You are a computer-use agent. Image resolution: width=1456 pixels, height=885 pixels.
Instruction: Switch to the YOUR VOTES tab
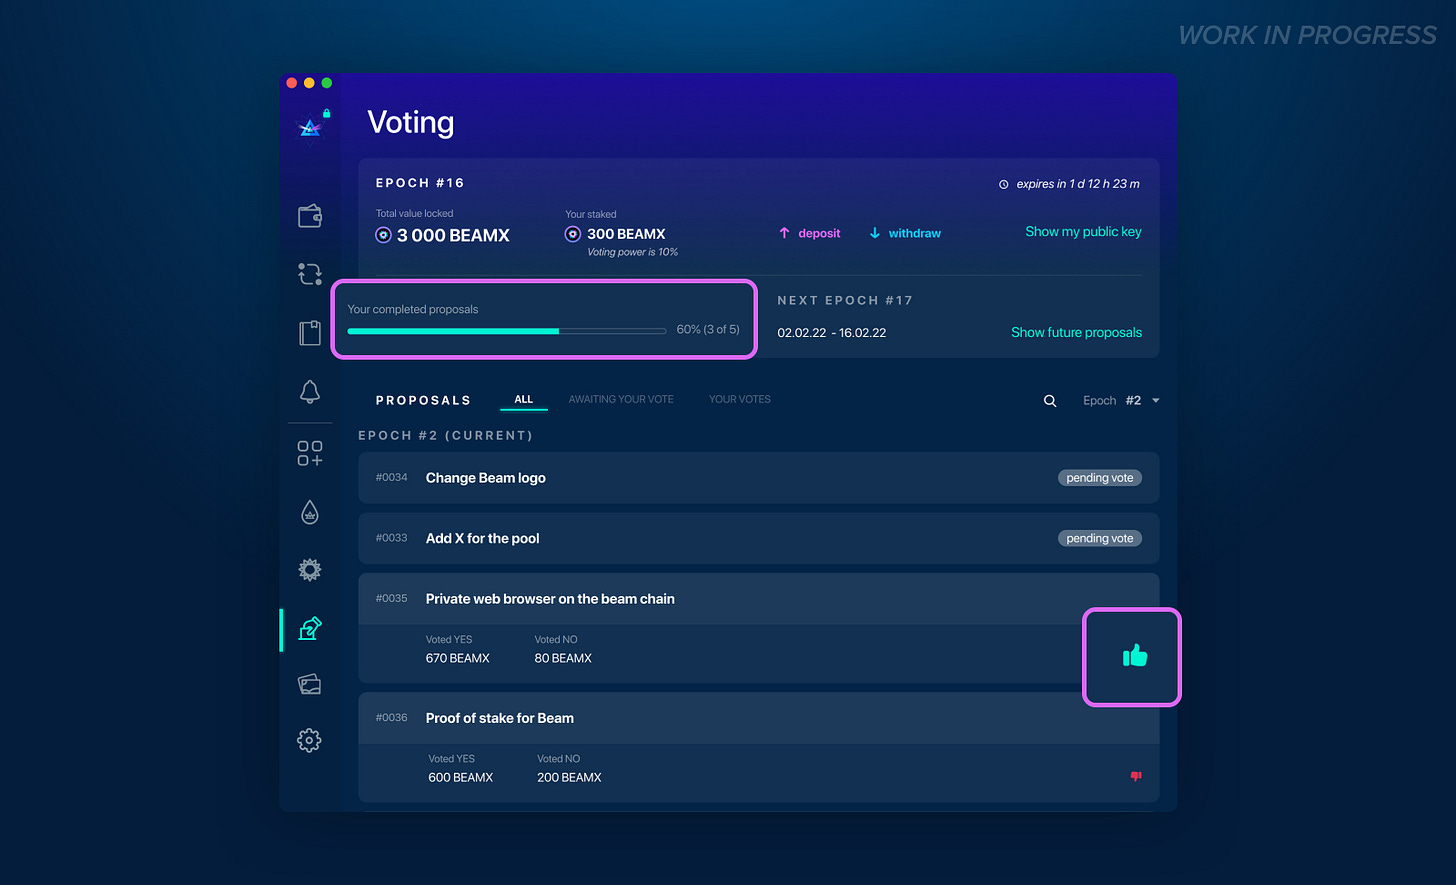(x=740, y=399)
